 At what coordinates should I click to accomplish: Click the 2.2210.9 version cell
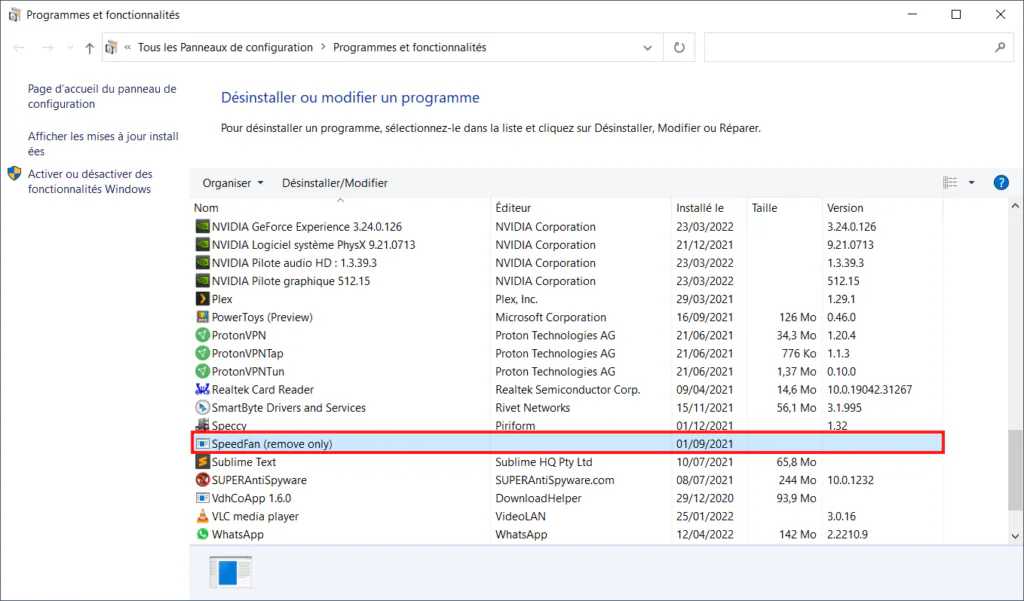pos(848,534)
